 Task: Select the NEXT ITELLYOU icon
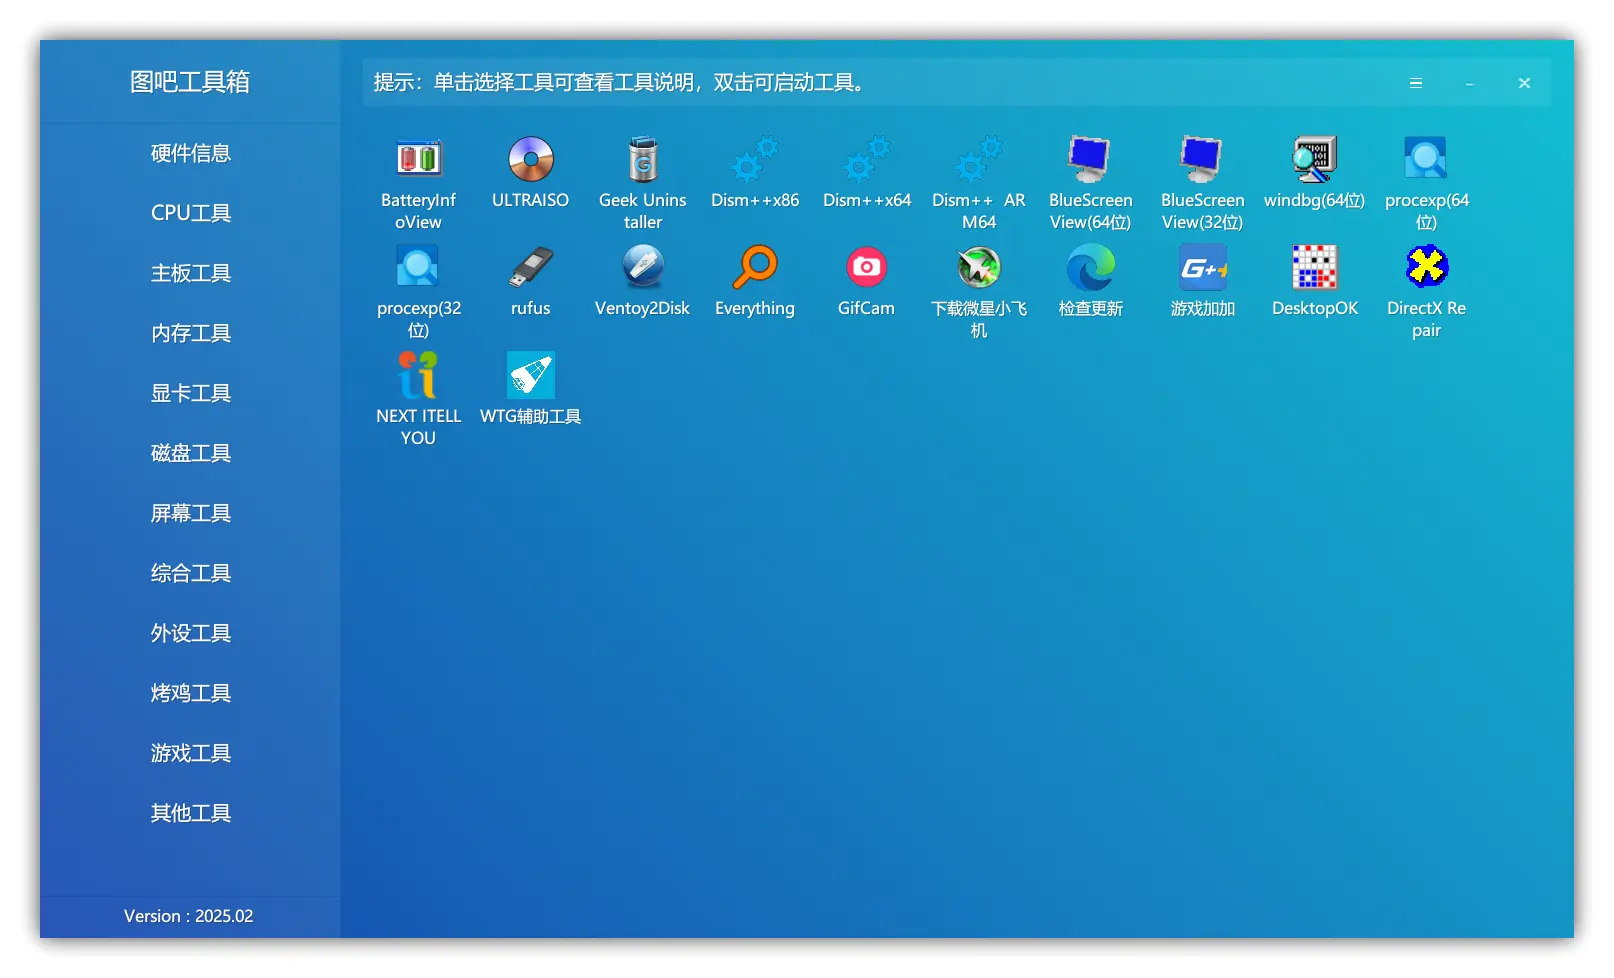tap(418, 375)
